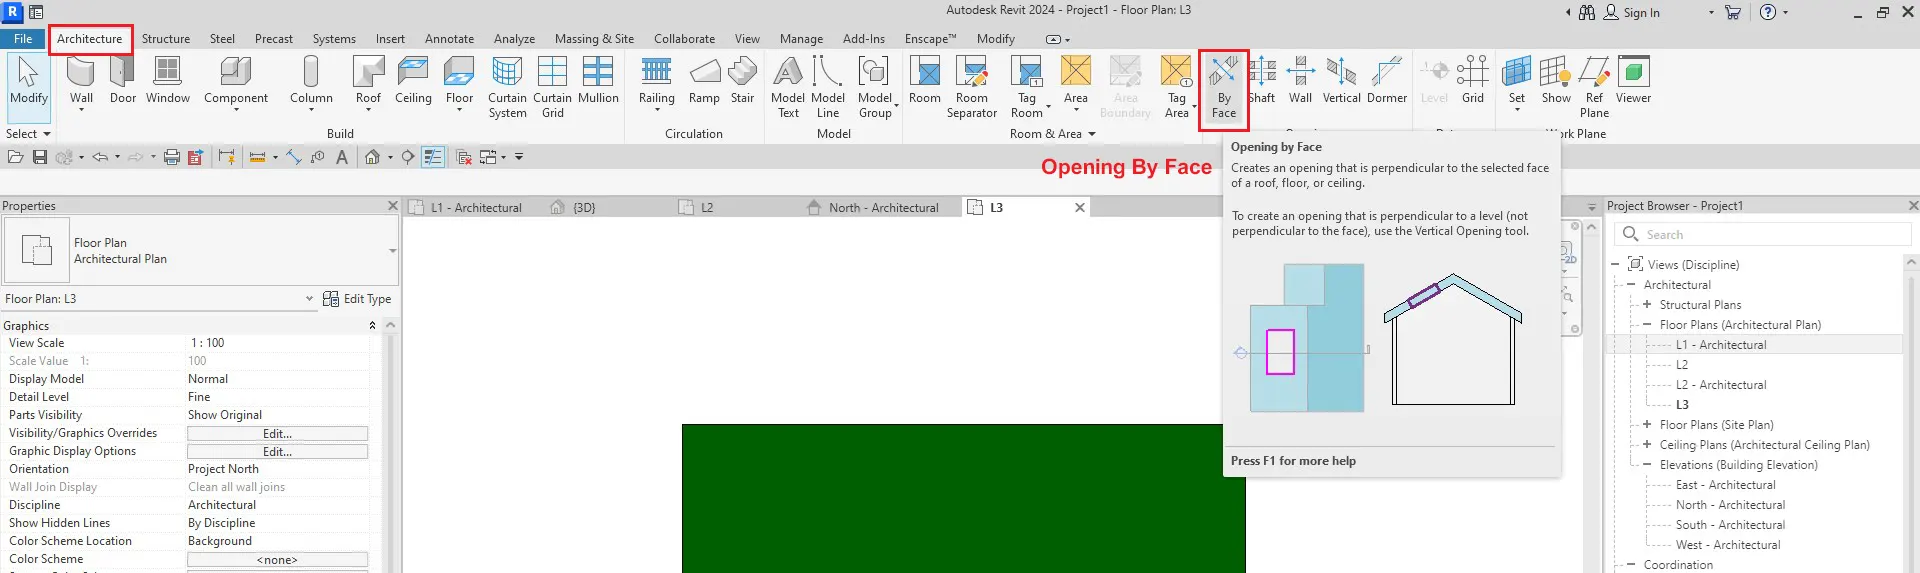Edit Visibility/Graphics Overrides
1920x573 pixels.
pyautogui.click(x=277, y=434)
